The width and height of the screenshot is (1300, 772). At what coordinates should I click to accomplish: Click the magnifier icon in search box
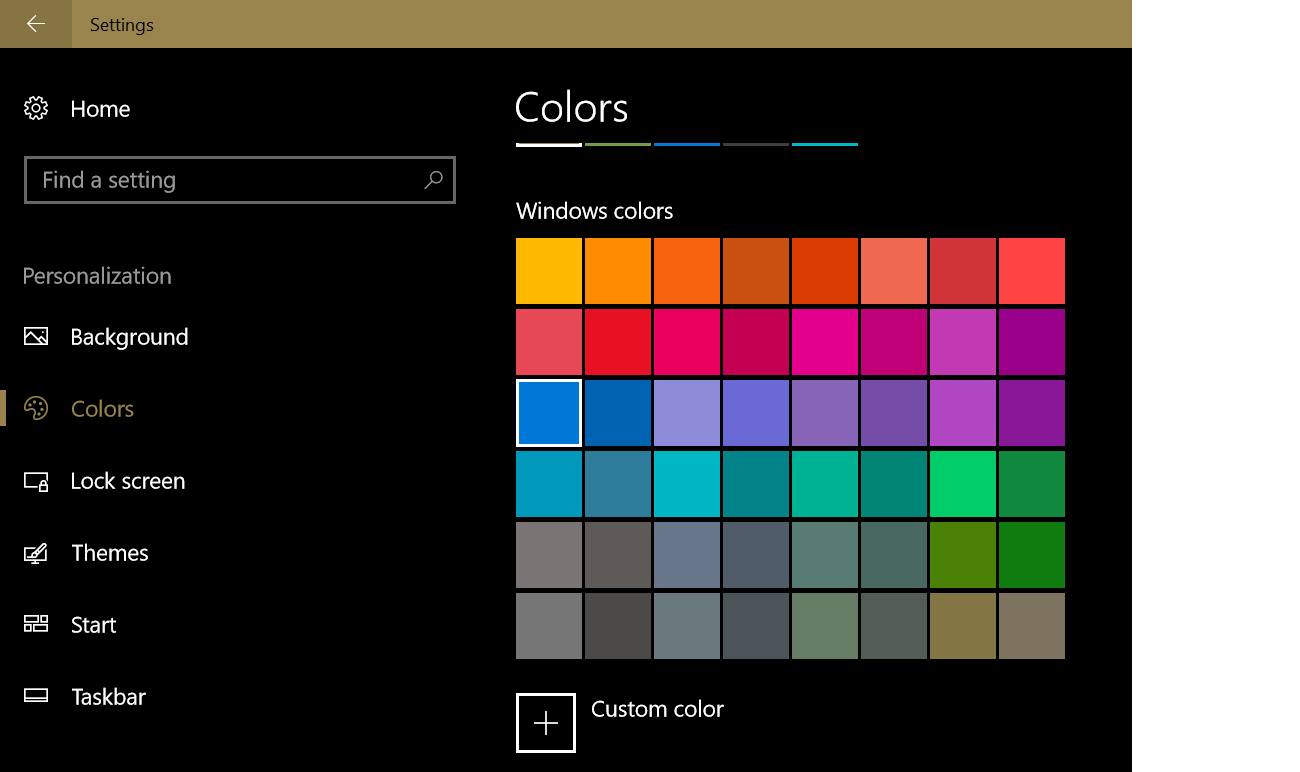pos(433,180)
